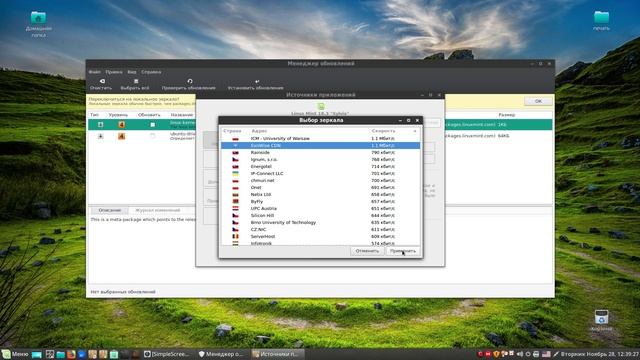Screen dimensions: 640x360
Task: Select the Netix Ltd mirror
Action: [x=320, y=195]
